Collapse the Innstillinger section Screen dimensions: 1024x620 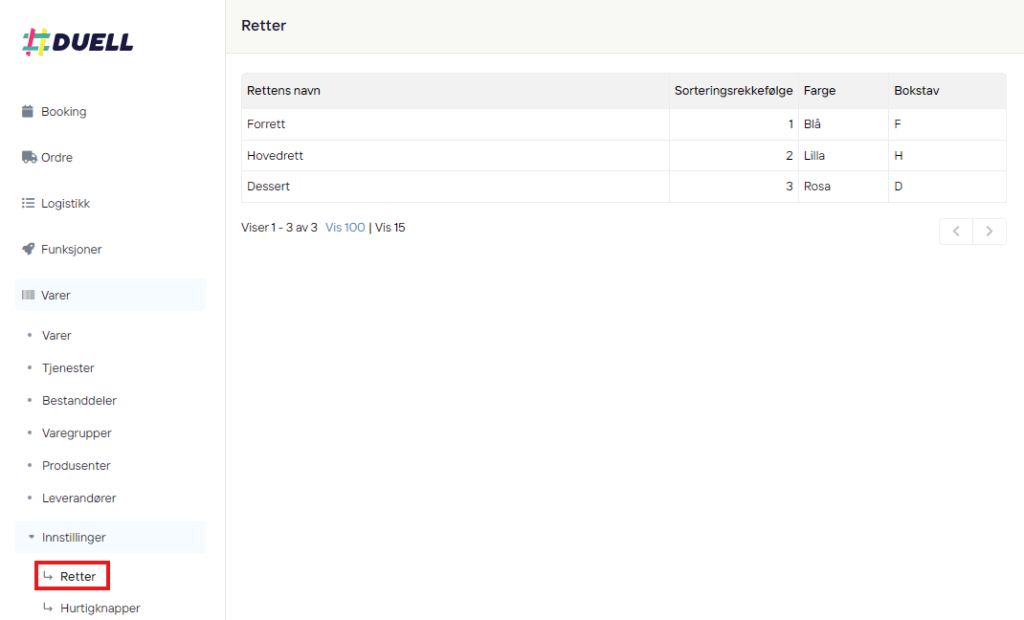point(73,537)
